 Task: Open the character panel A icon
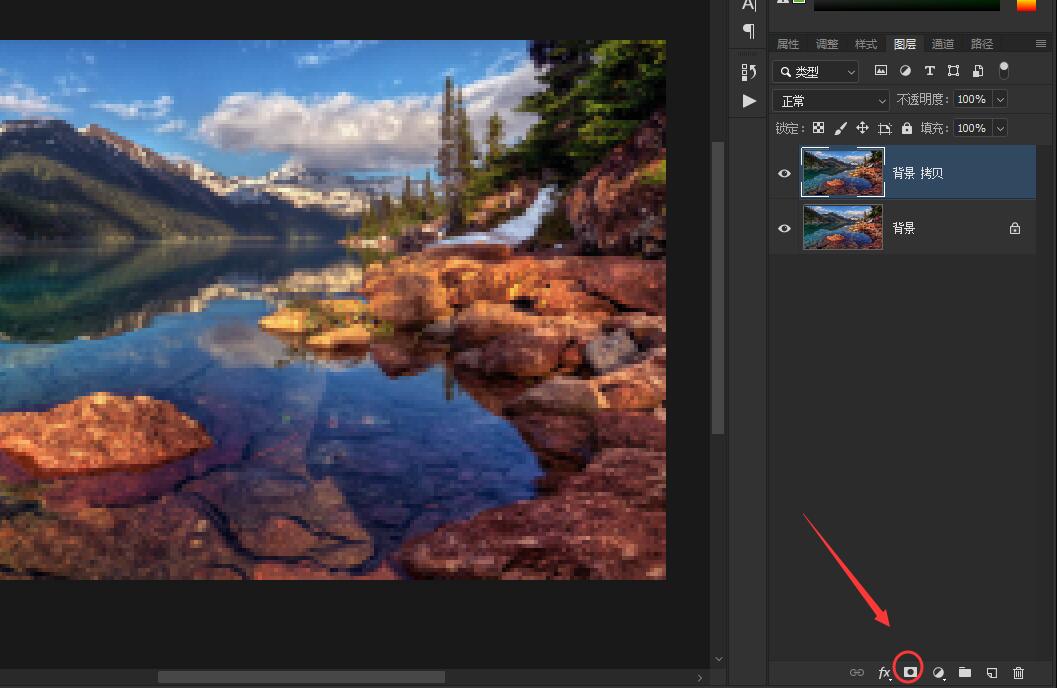coord(749,5)
